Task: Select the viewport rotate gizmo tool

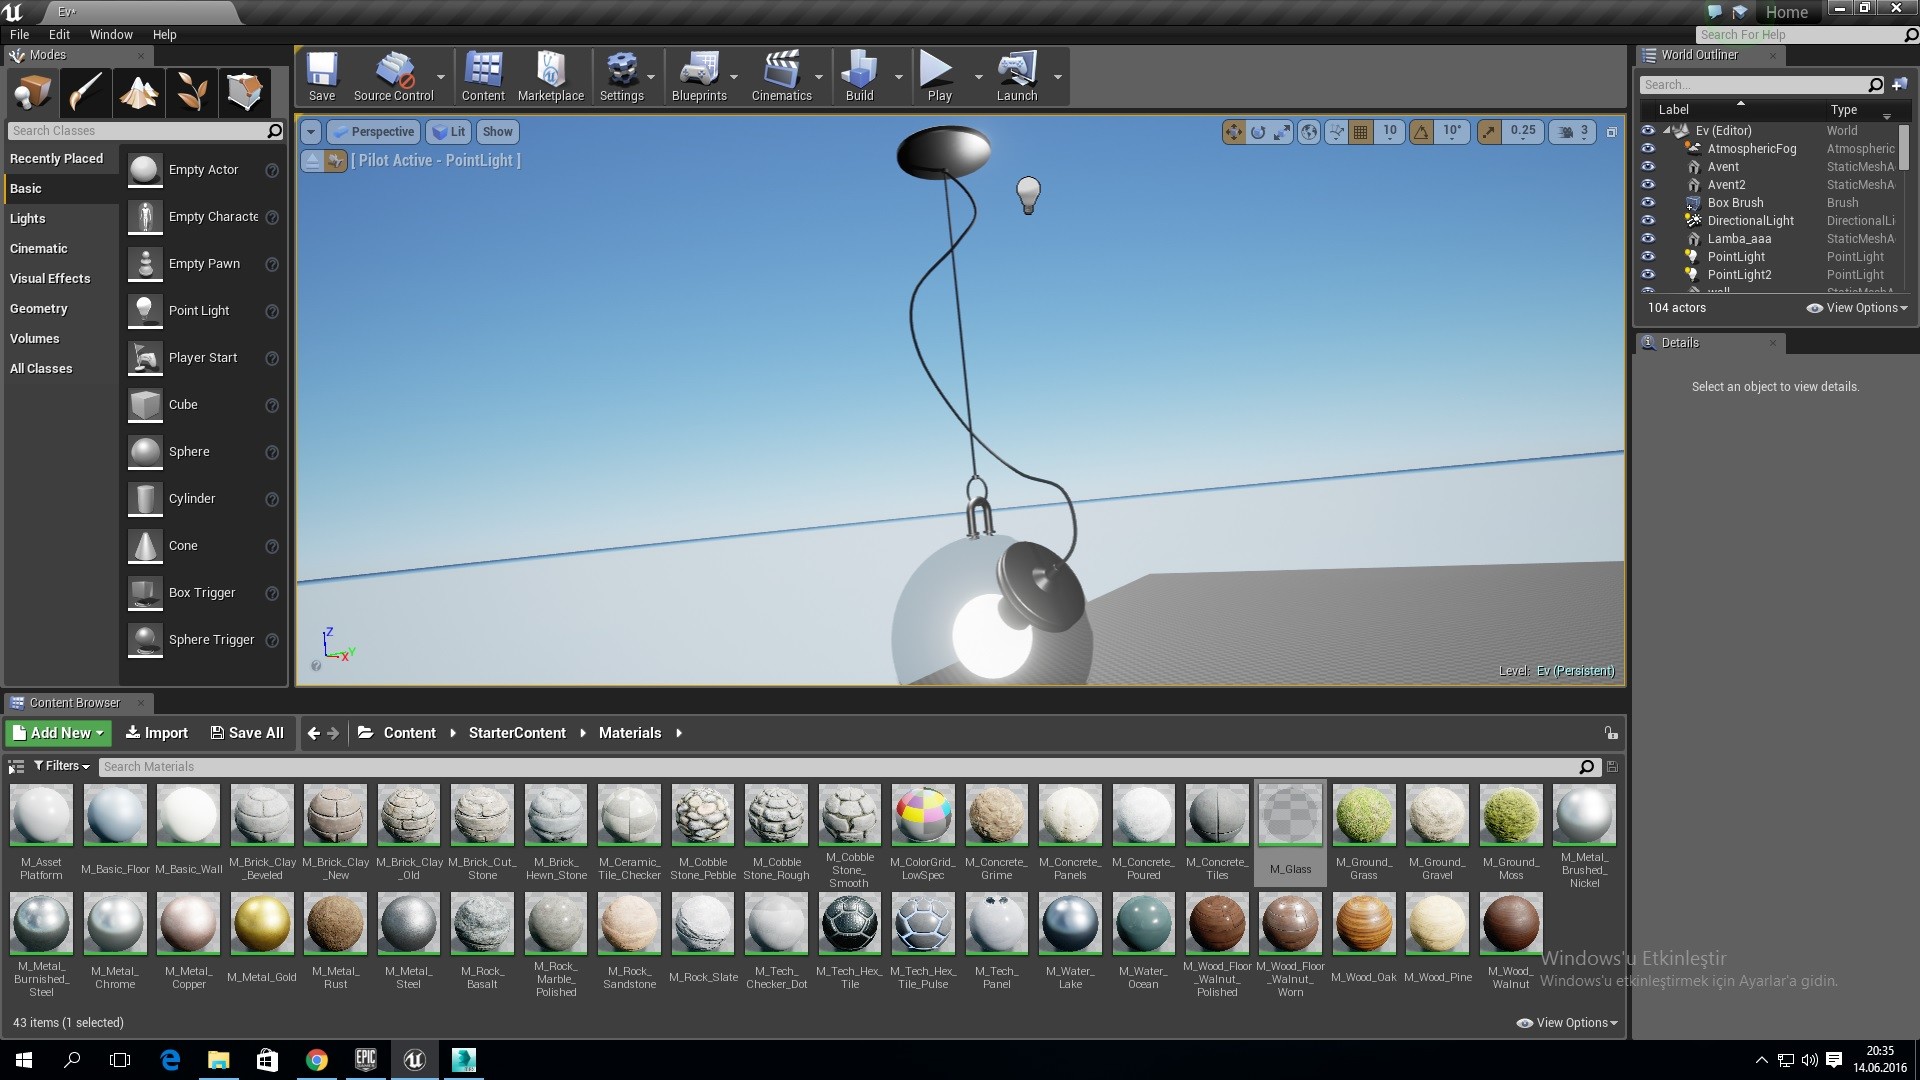Action: click(x=1258, y=132)
